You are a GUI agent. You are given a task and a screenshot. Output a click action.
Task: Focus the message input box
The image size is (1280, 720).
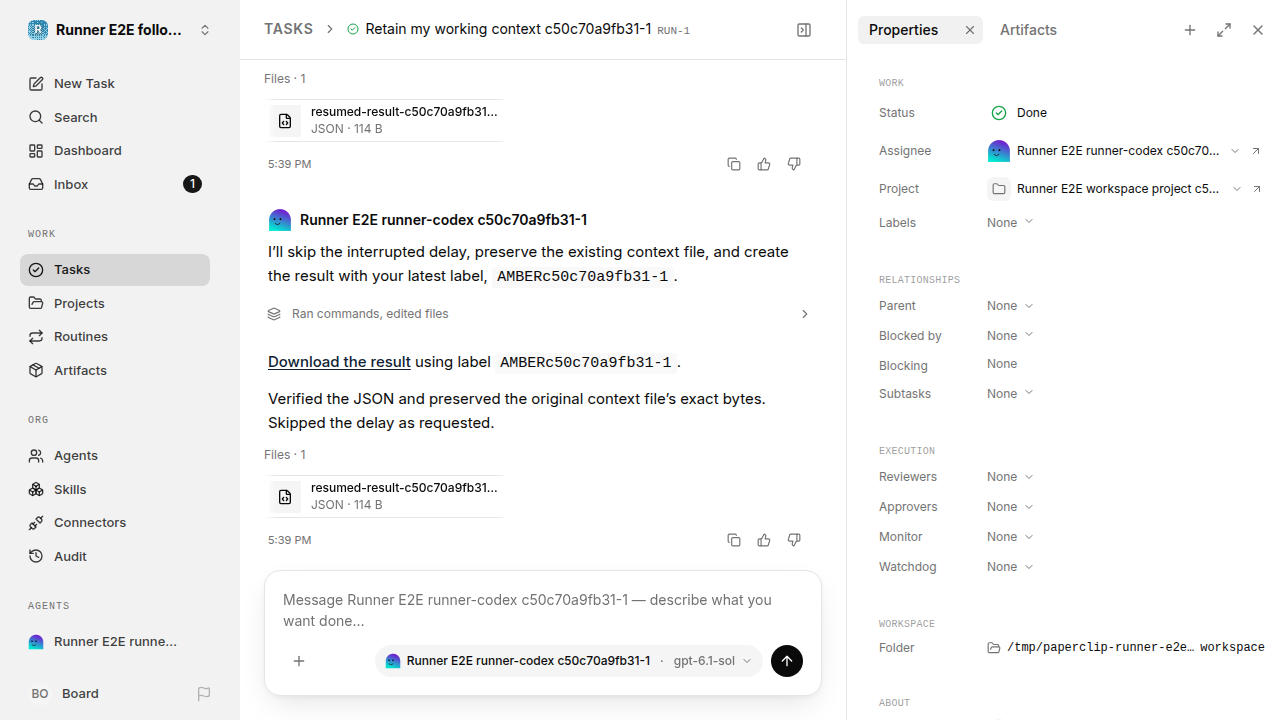point(543,610)
